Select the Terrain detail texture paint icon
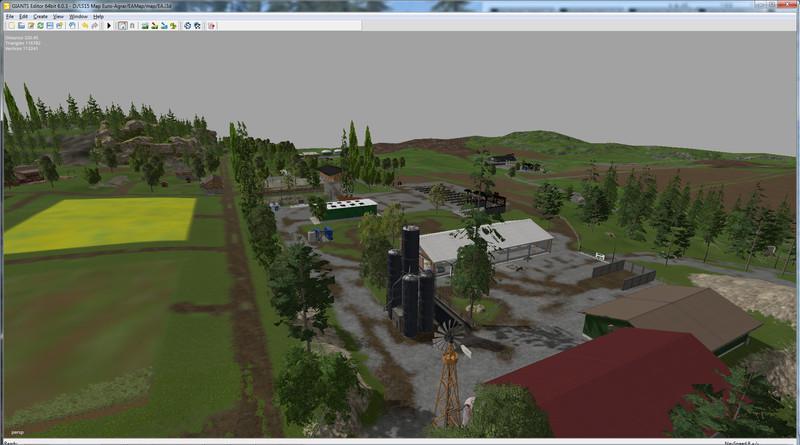This screenshot has height=445, width=800. tap(155, 26)
